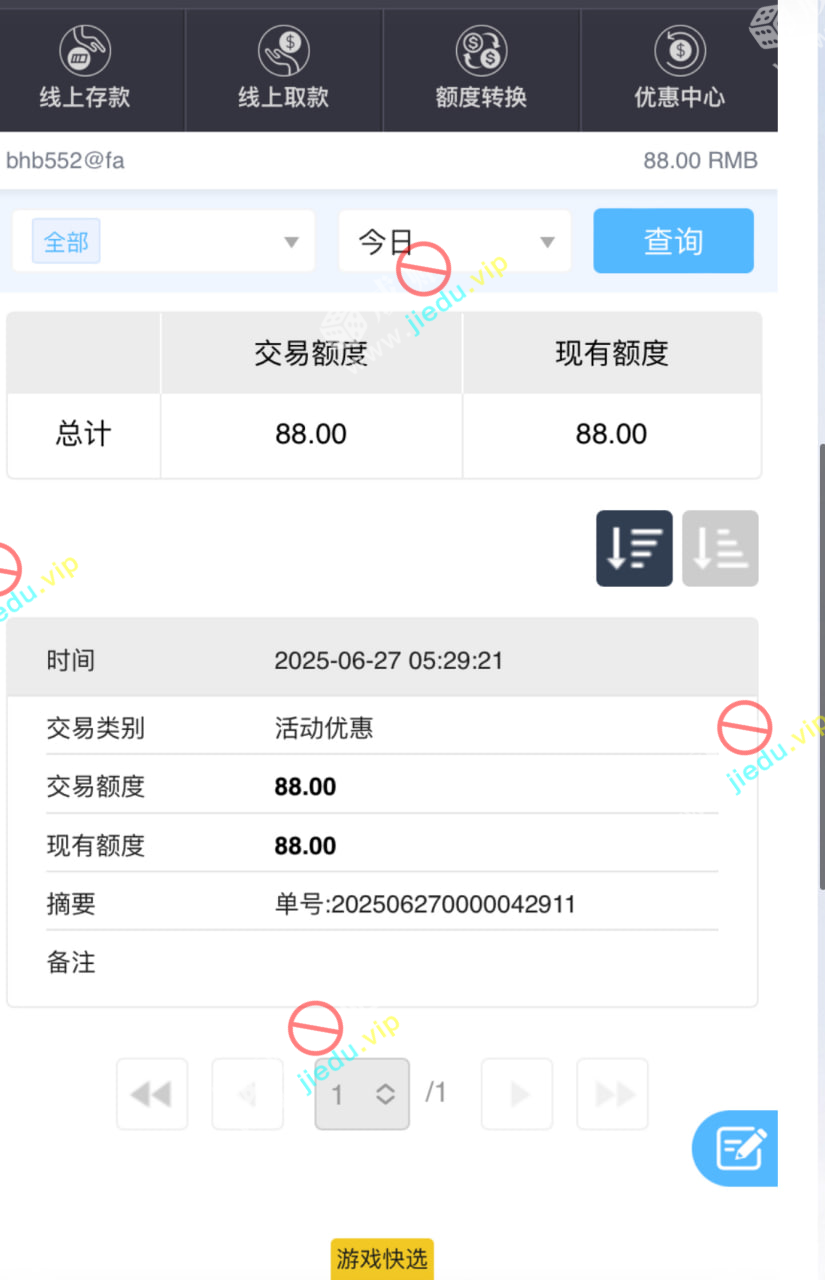The height and width of the screenshot is (1280, 825).
Task: Jump to first page double-left arrow
Action: point(152,1094)
